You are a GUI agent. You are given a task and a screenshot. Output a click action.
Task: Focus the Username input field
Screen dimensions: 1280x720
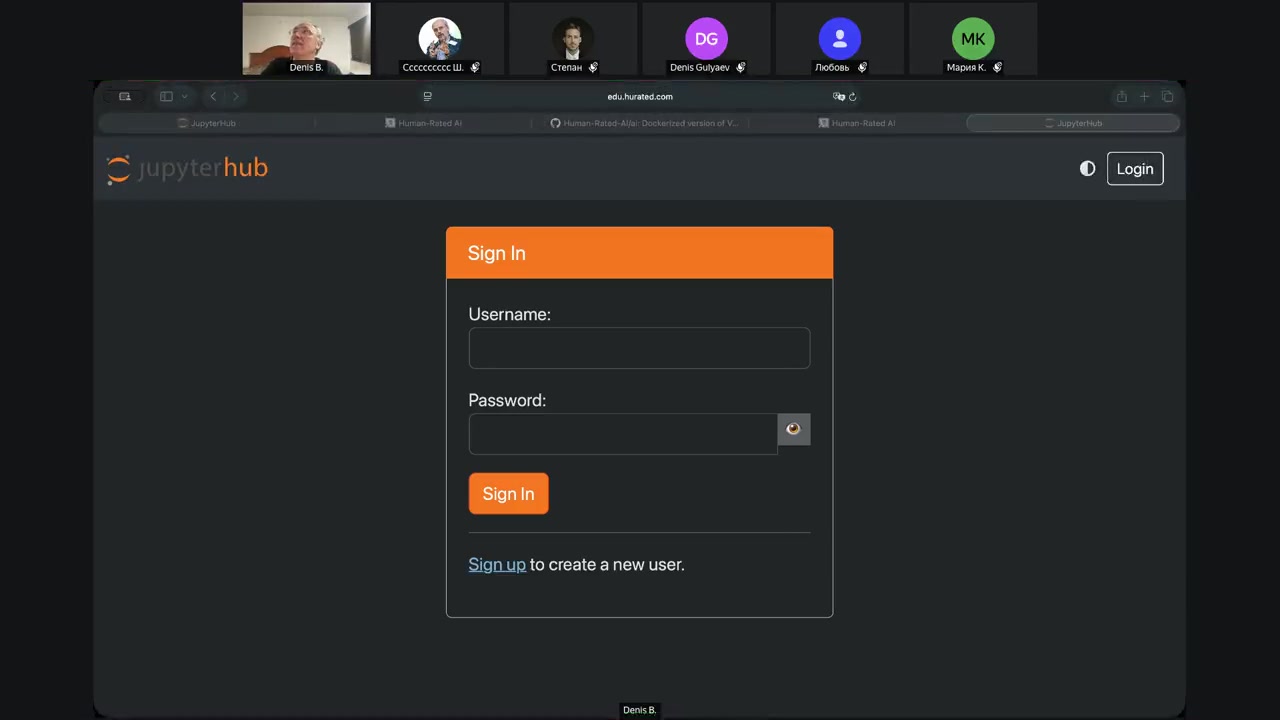click(639, 348)
